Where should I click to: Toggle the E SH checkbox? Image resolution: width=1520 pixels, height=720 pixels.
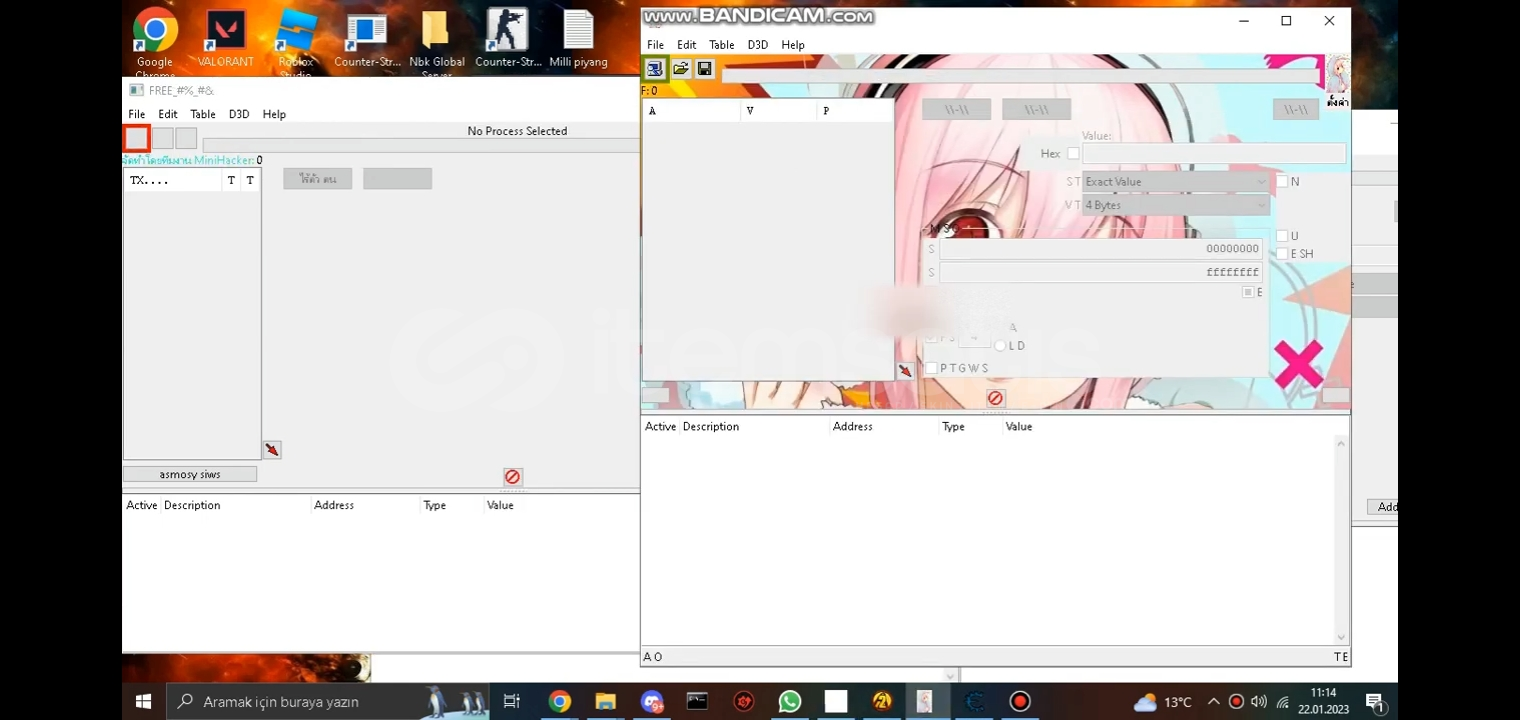1282,254
